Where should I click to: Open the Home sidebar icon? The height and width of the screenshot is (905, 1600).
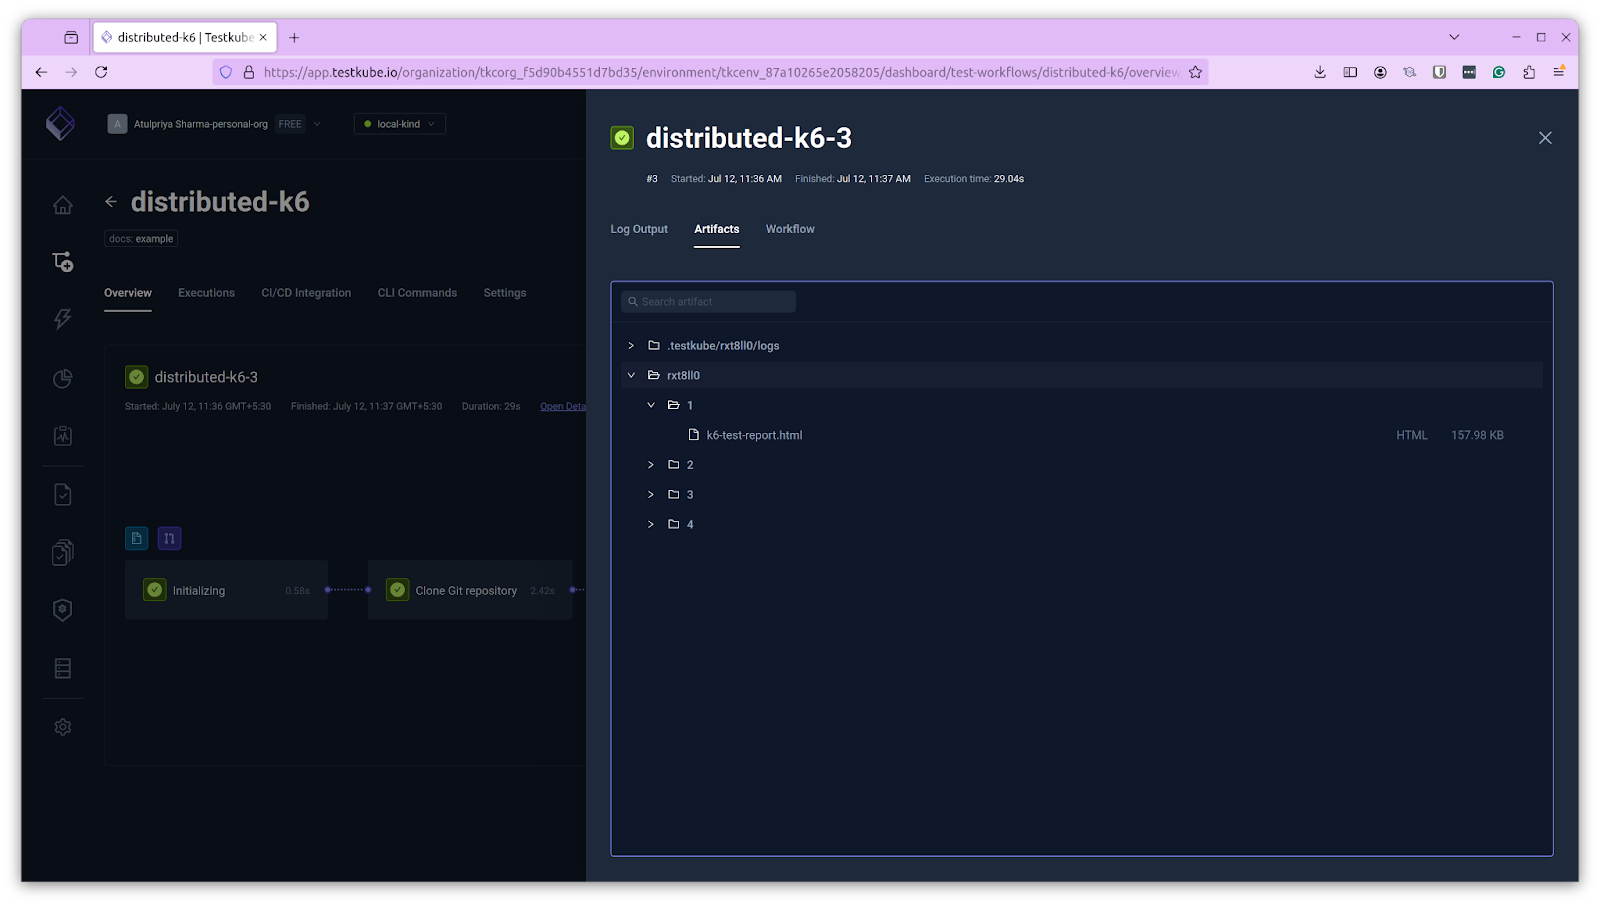click(63, 205)
